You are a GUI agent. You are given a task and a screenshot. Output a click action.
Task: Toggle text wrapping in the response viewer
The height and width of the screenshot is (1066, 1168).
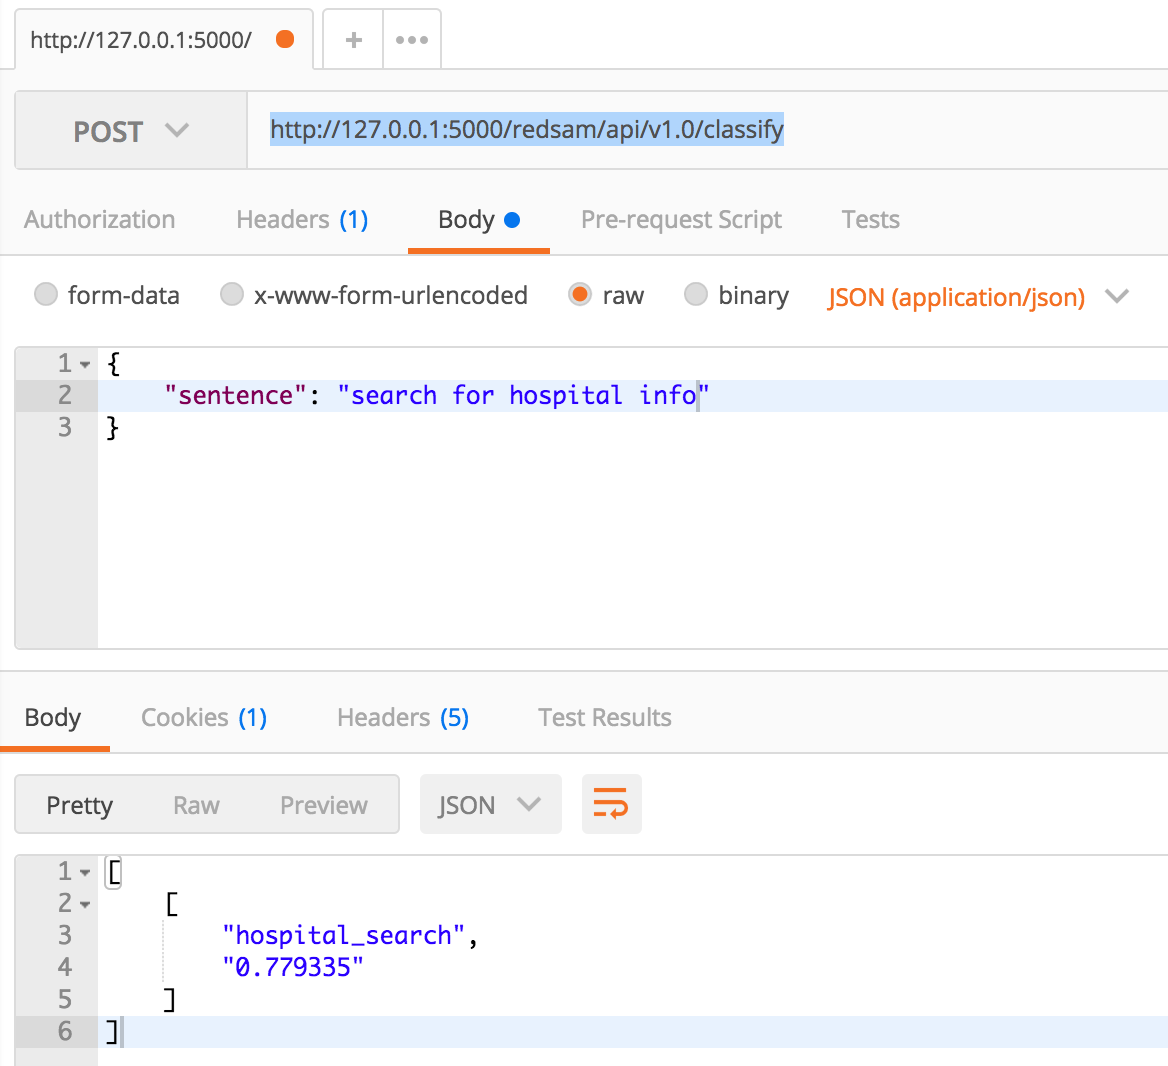[x=611, y=804]
